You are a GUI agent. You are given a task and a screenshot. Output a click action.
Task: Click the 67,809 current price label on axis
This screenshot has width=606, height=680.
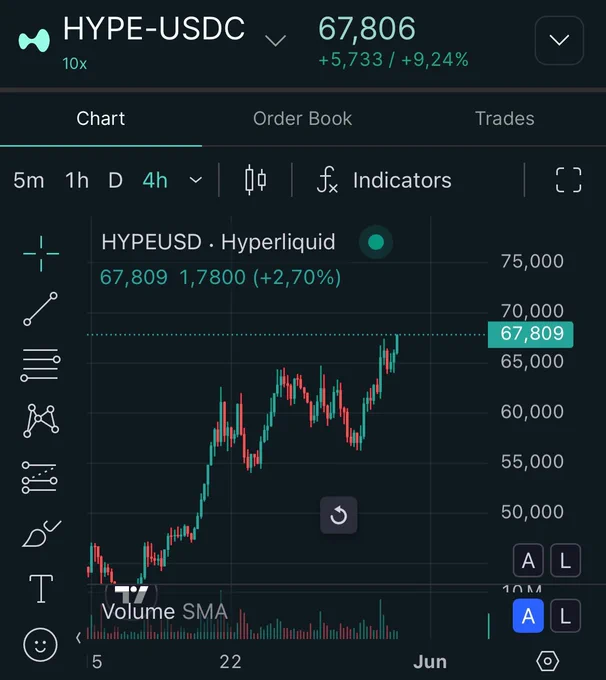[531, 334]
